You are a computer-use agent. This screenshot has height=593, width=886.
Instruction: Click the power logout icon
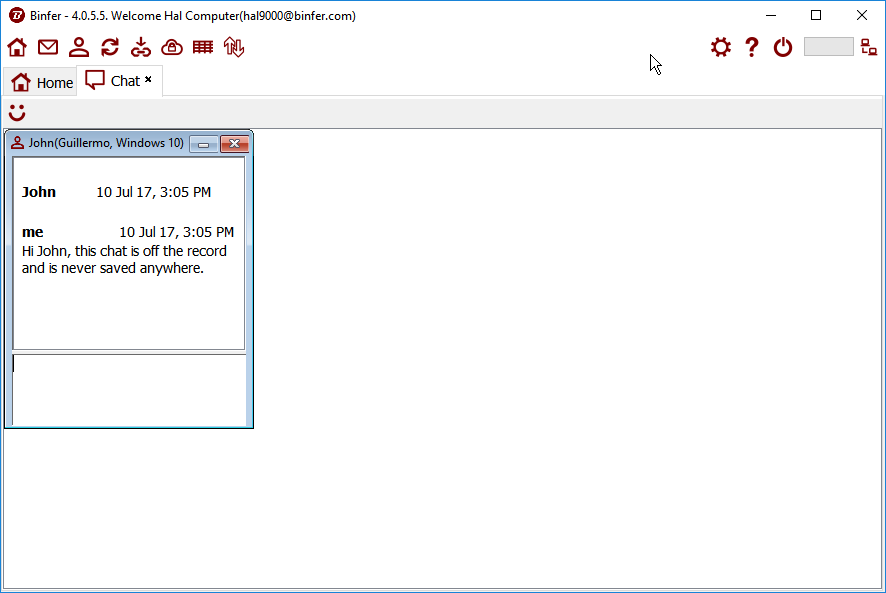(783, 47)
